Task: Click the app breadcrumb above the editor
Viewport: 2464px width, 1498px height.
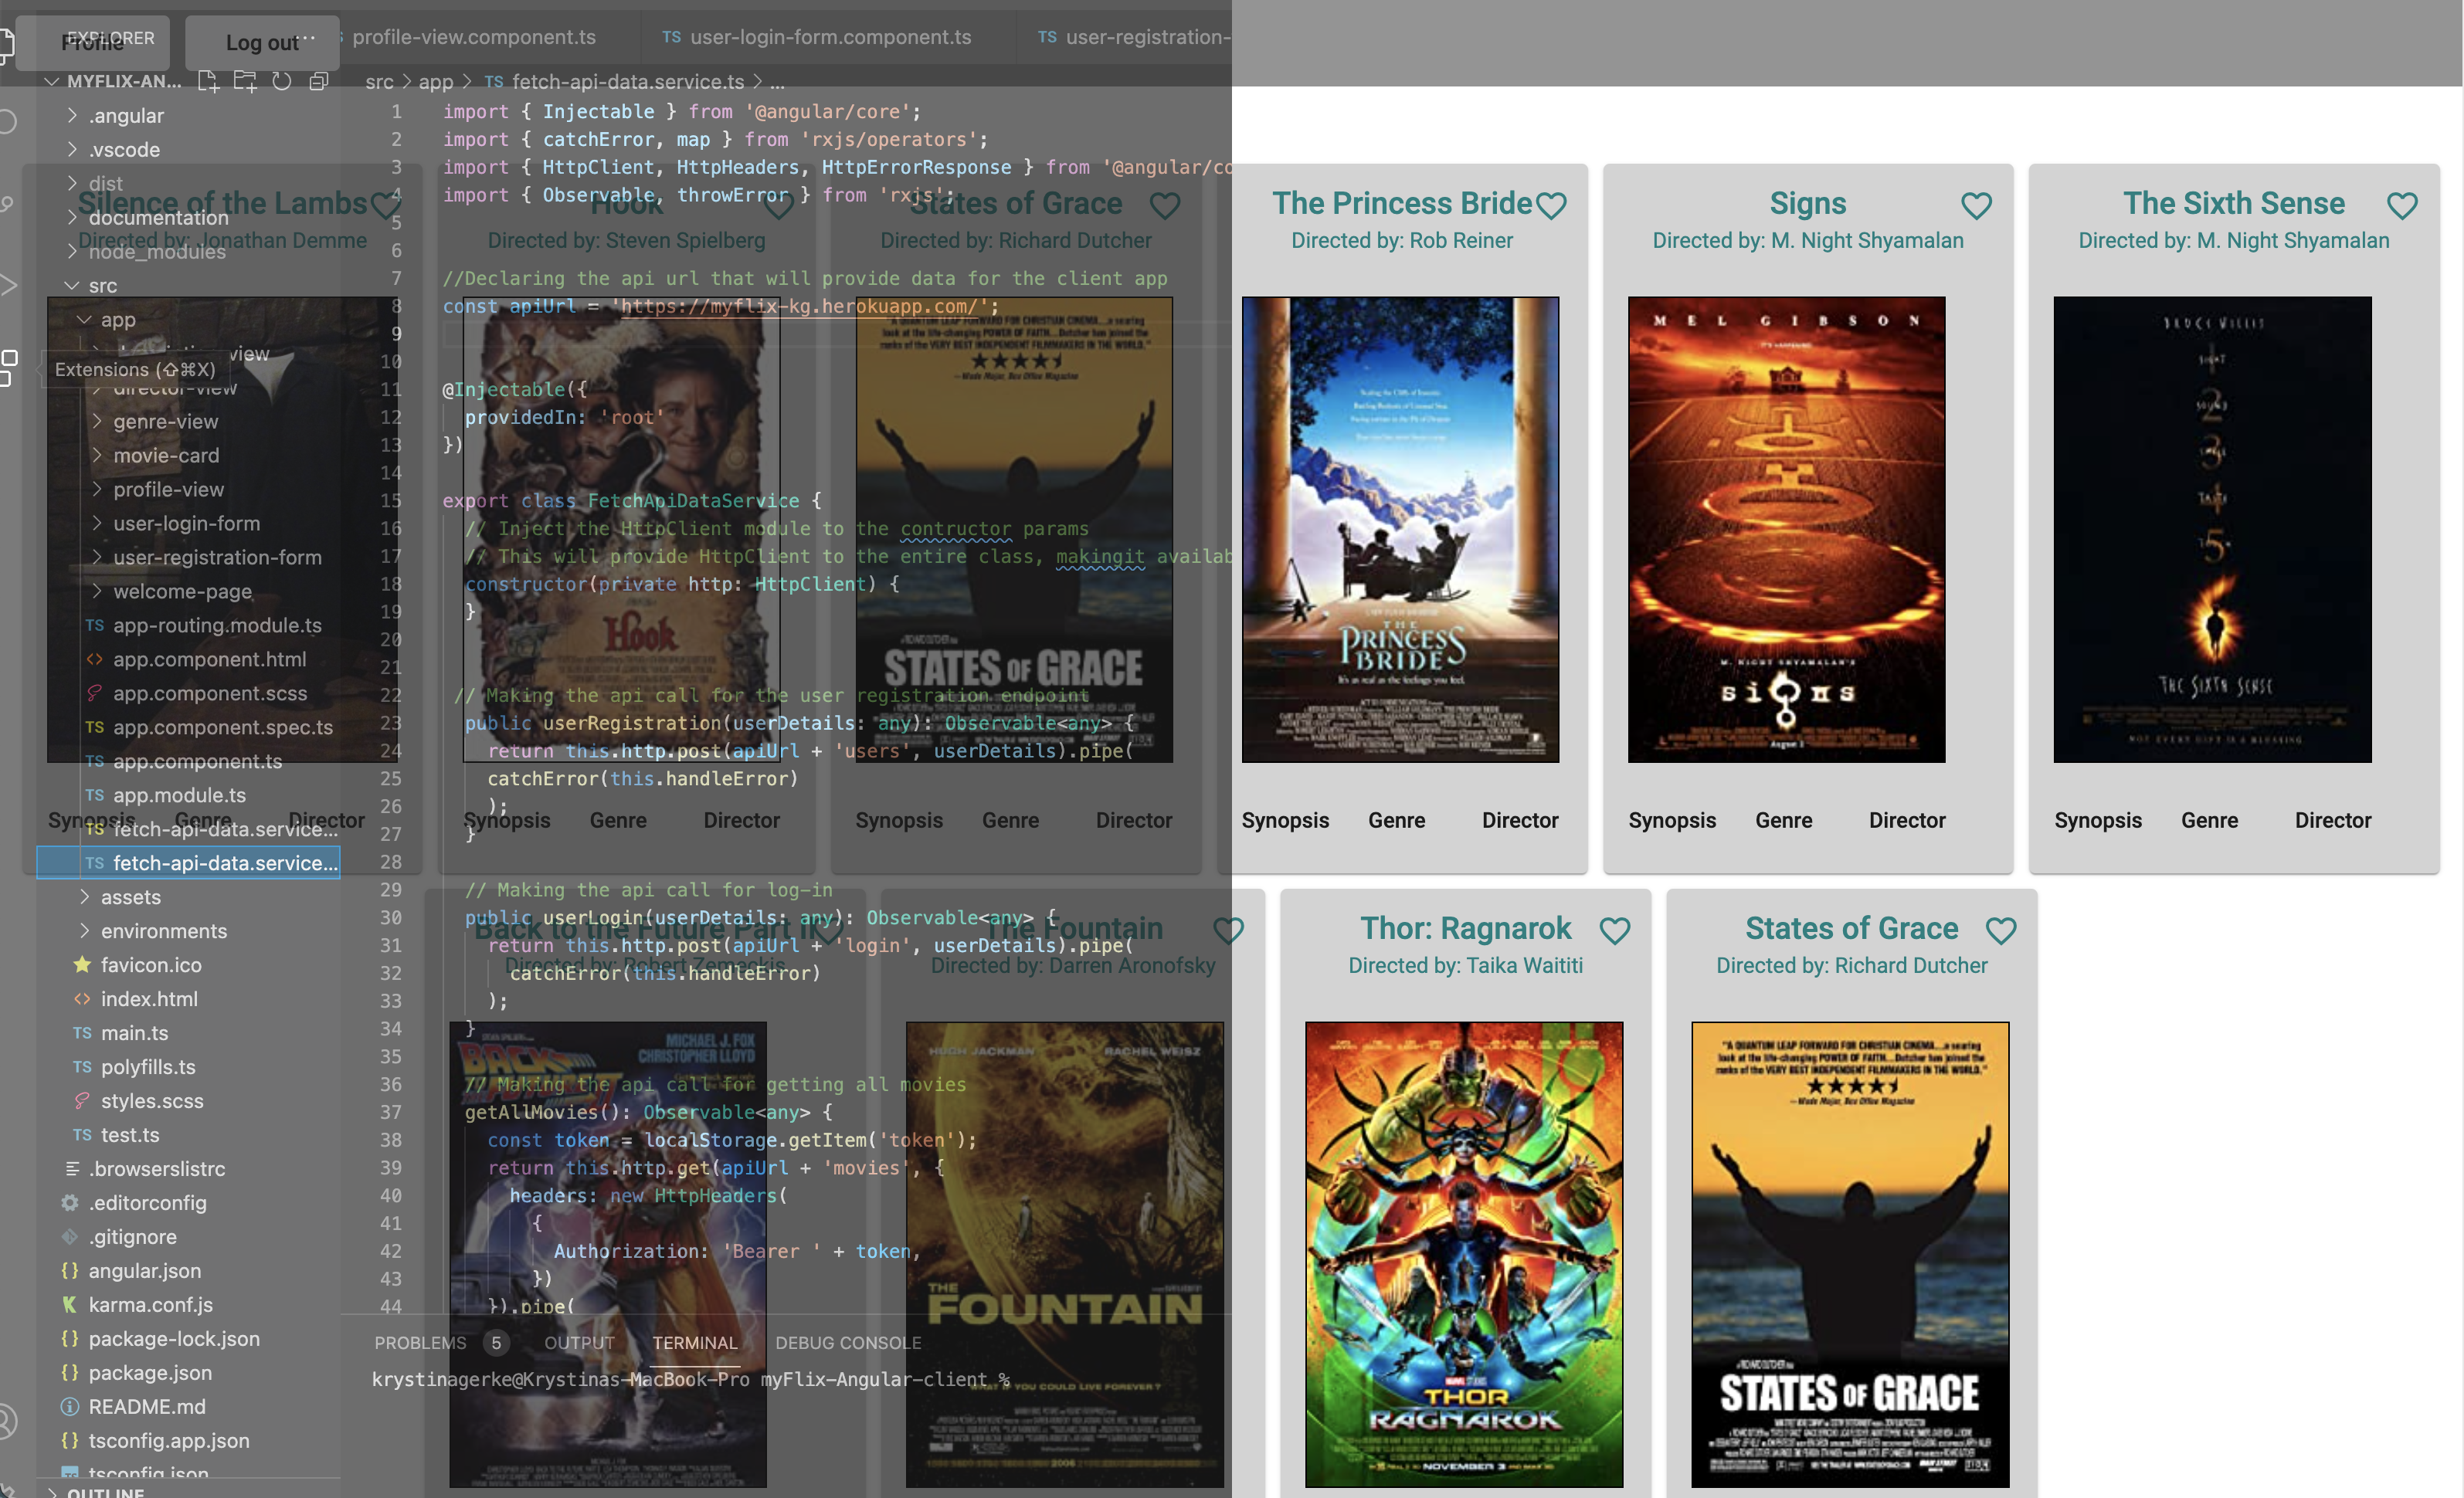Action: coord(435,81)
